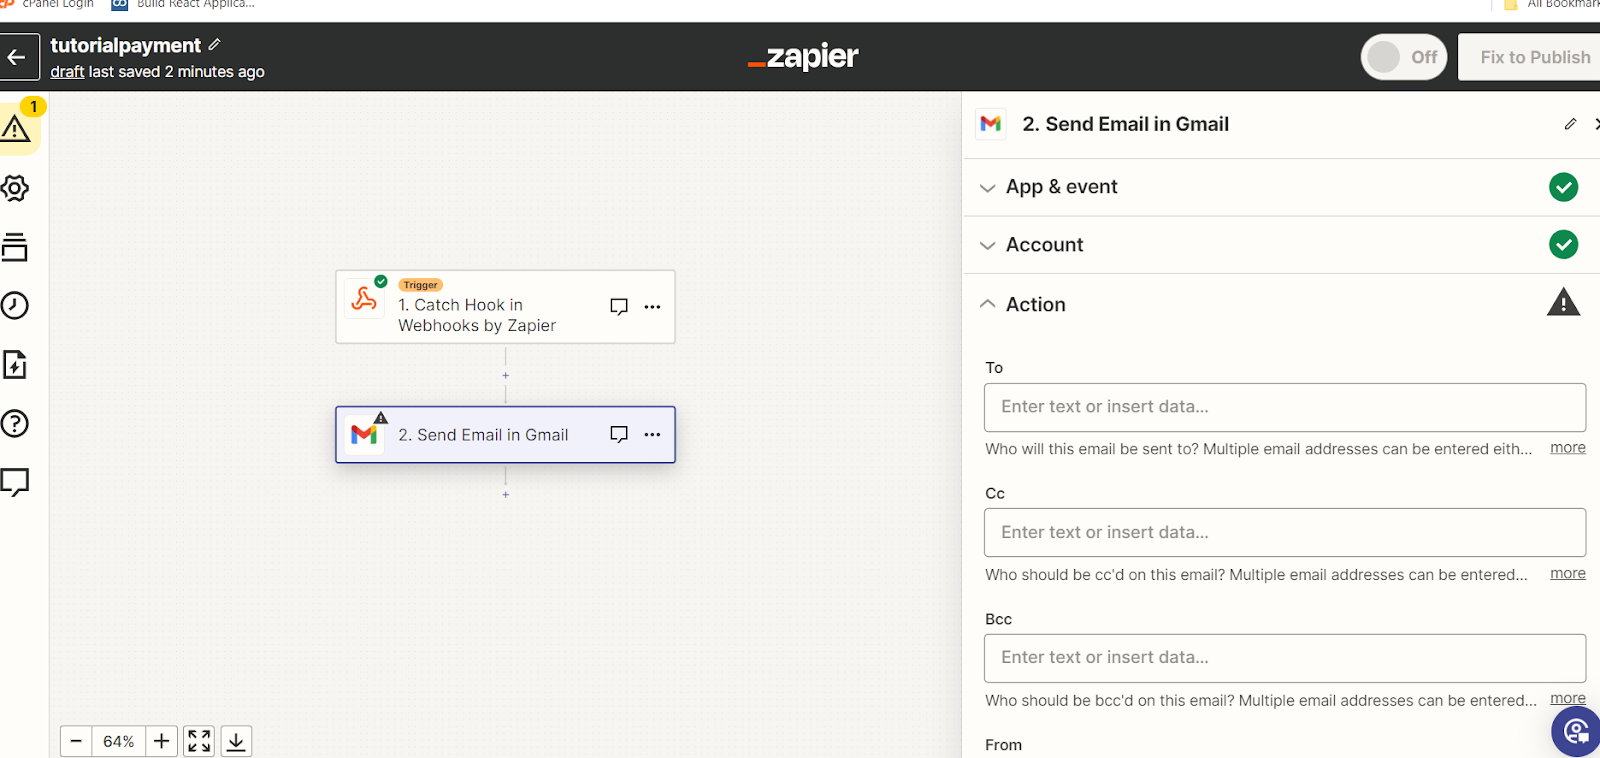The image size is (1600, 758).
Task: Click the To email input field
Action: (x=1285, y=407)
